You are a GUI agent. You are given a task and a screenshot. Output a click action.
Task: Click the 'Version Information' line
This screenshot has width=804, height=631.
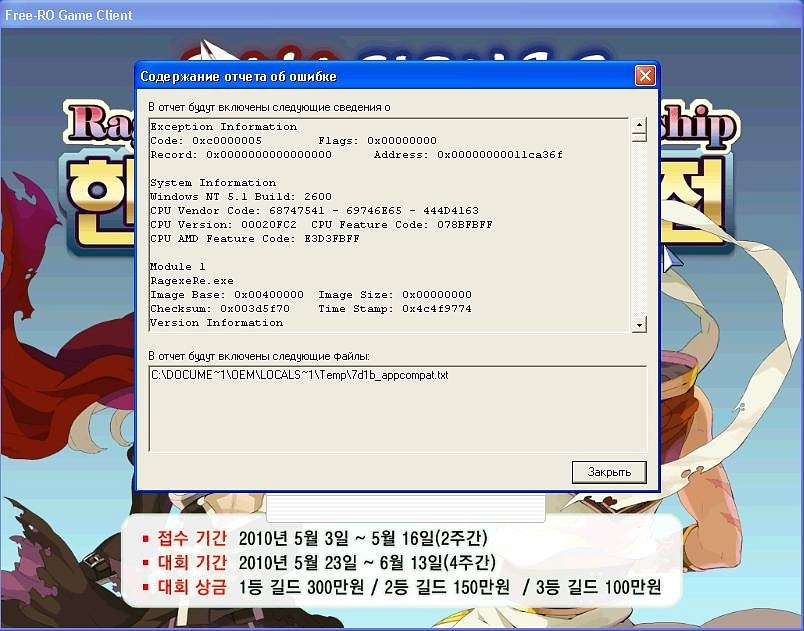point(216,323)
